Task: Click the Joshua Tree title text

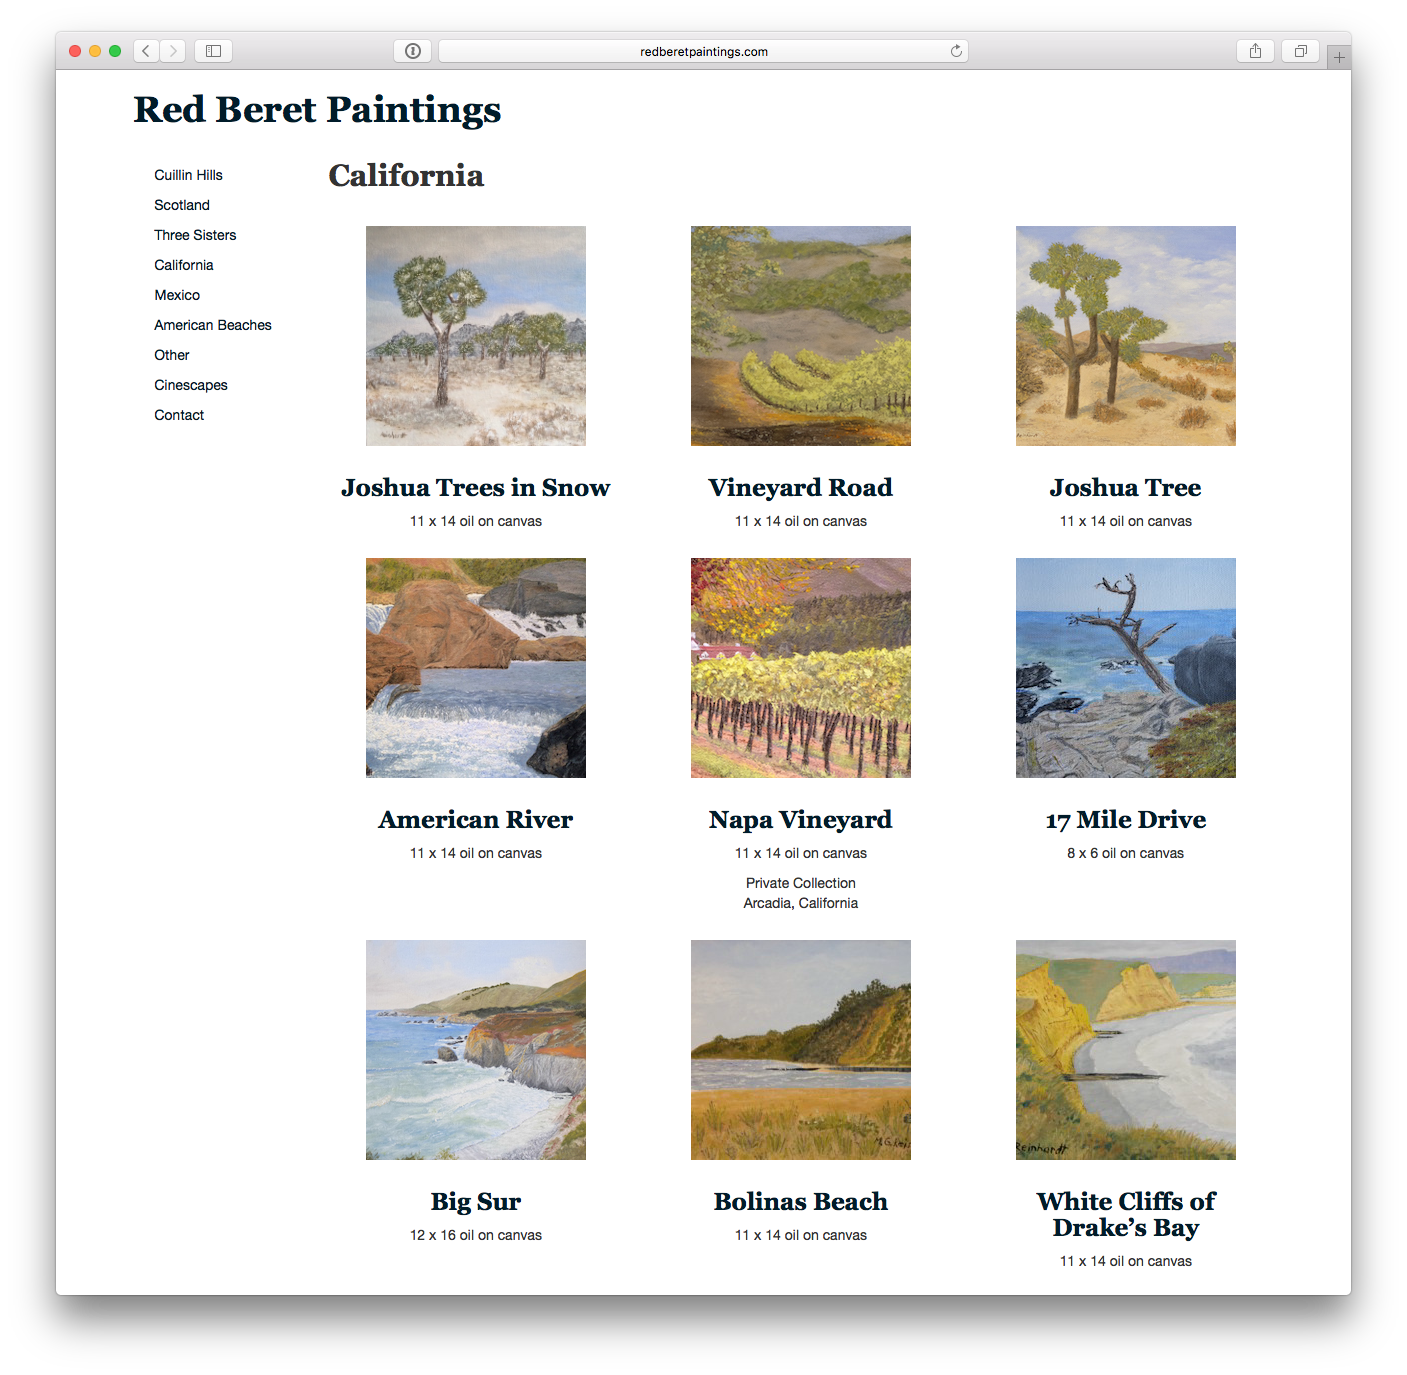Action: click(x=1126, y=488)
